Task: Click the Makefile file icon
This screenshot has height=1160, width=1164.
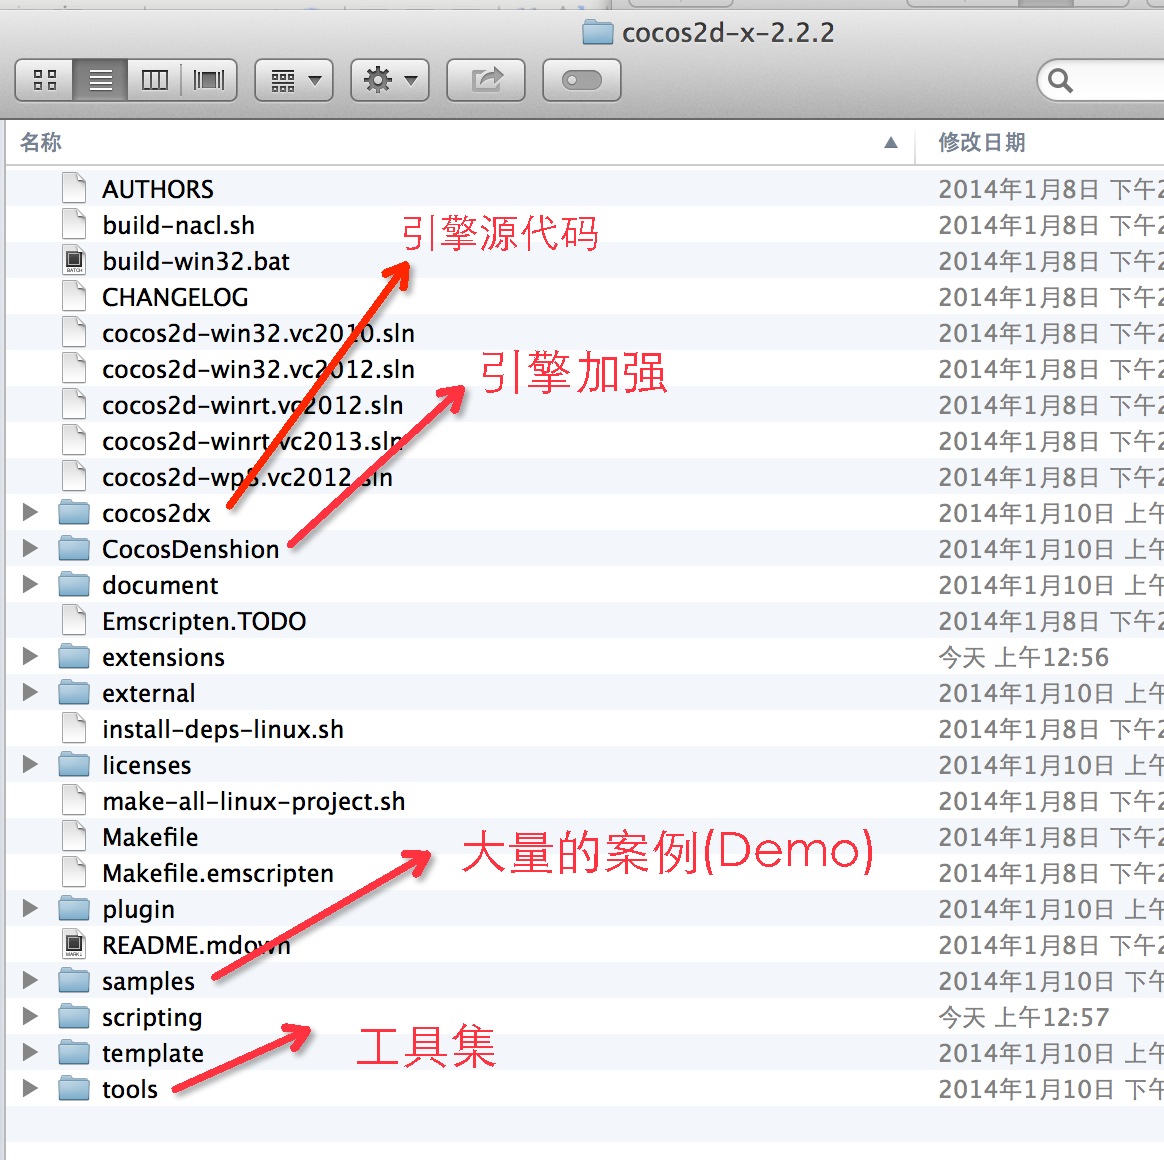Action: (73, 836)
